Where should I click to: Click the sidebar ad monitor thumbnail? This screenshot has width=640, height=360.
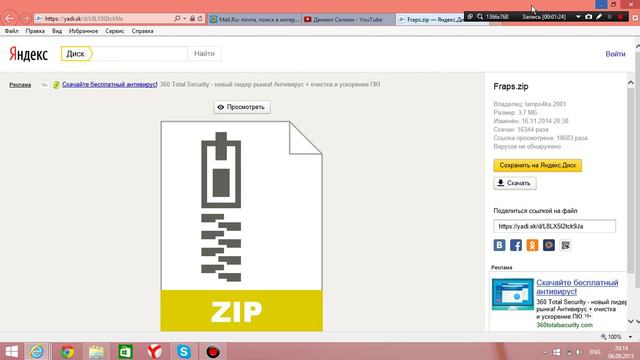coord(513,294)
